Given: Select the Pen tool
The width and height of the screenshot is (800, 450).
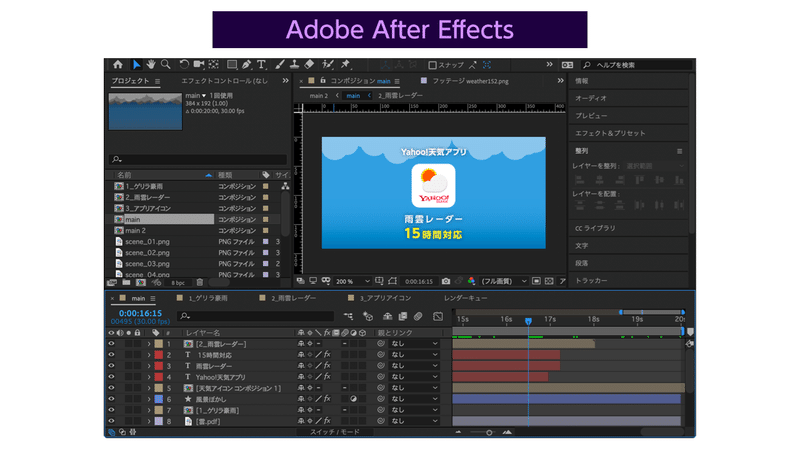Looking at the screenshot, I should tap(247, 64).
